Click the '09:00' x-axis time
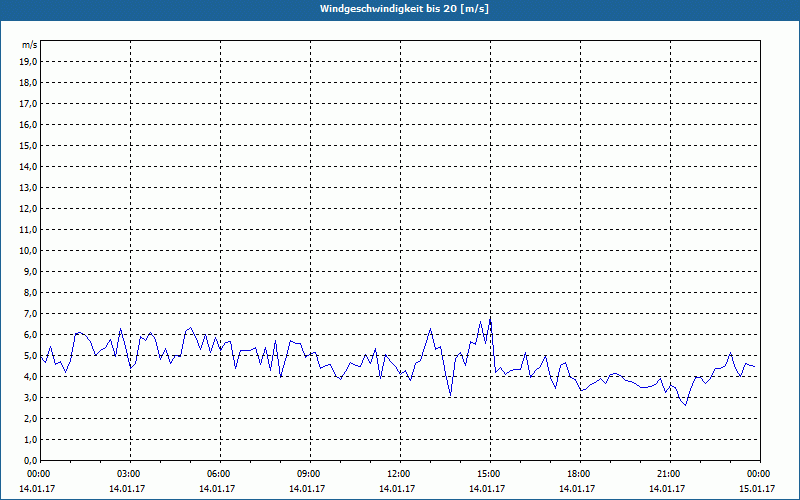 (309, 474)
